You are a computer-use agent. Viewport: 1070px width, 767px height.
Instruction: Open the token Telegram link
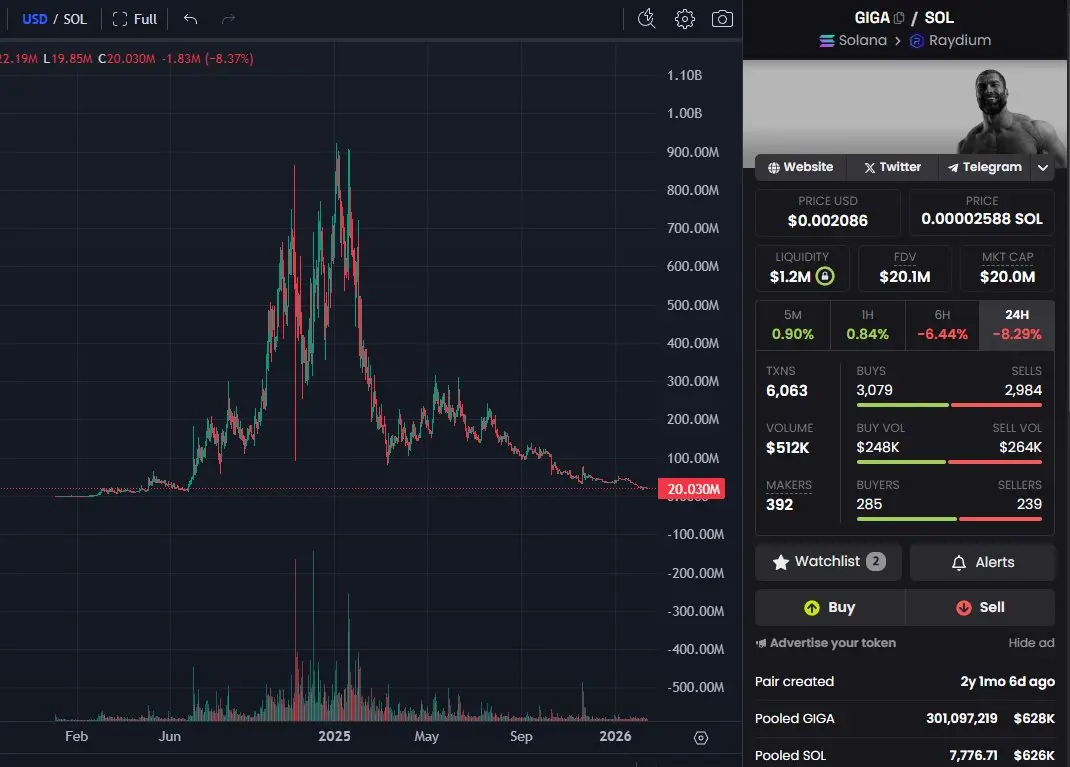click(984, 167)
